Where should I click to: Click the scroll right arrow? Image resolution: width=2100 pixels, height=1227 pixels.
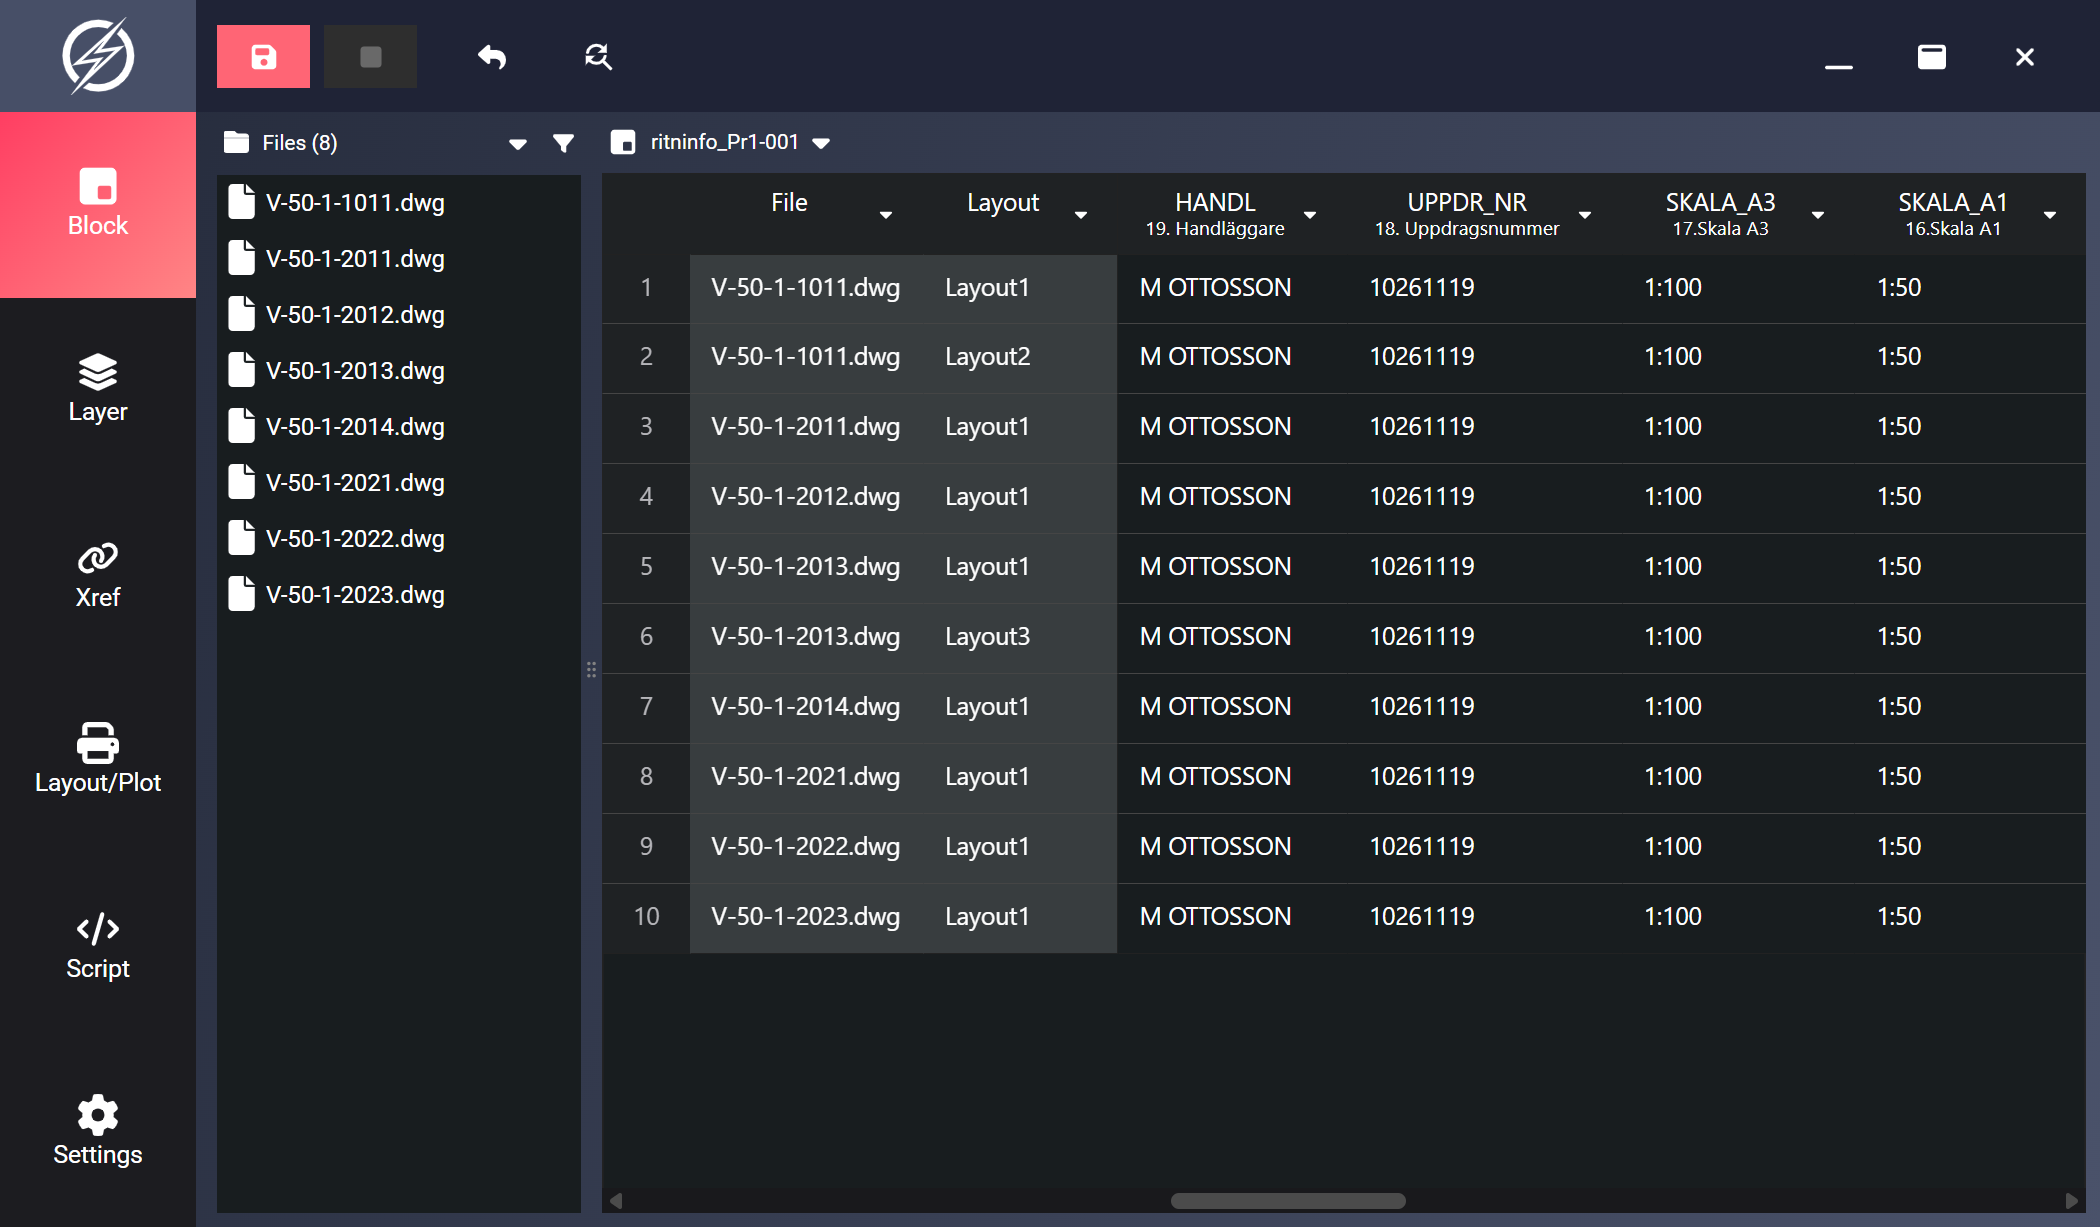pyautogui.click(x=2071, y=1201)
